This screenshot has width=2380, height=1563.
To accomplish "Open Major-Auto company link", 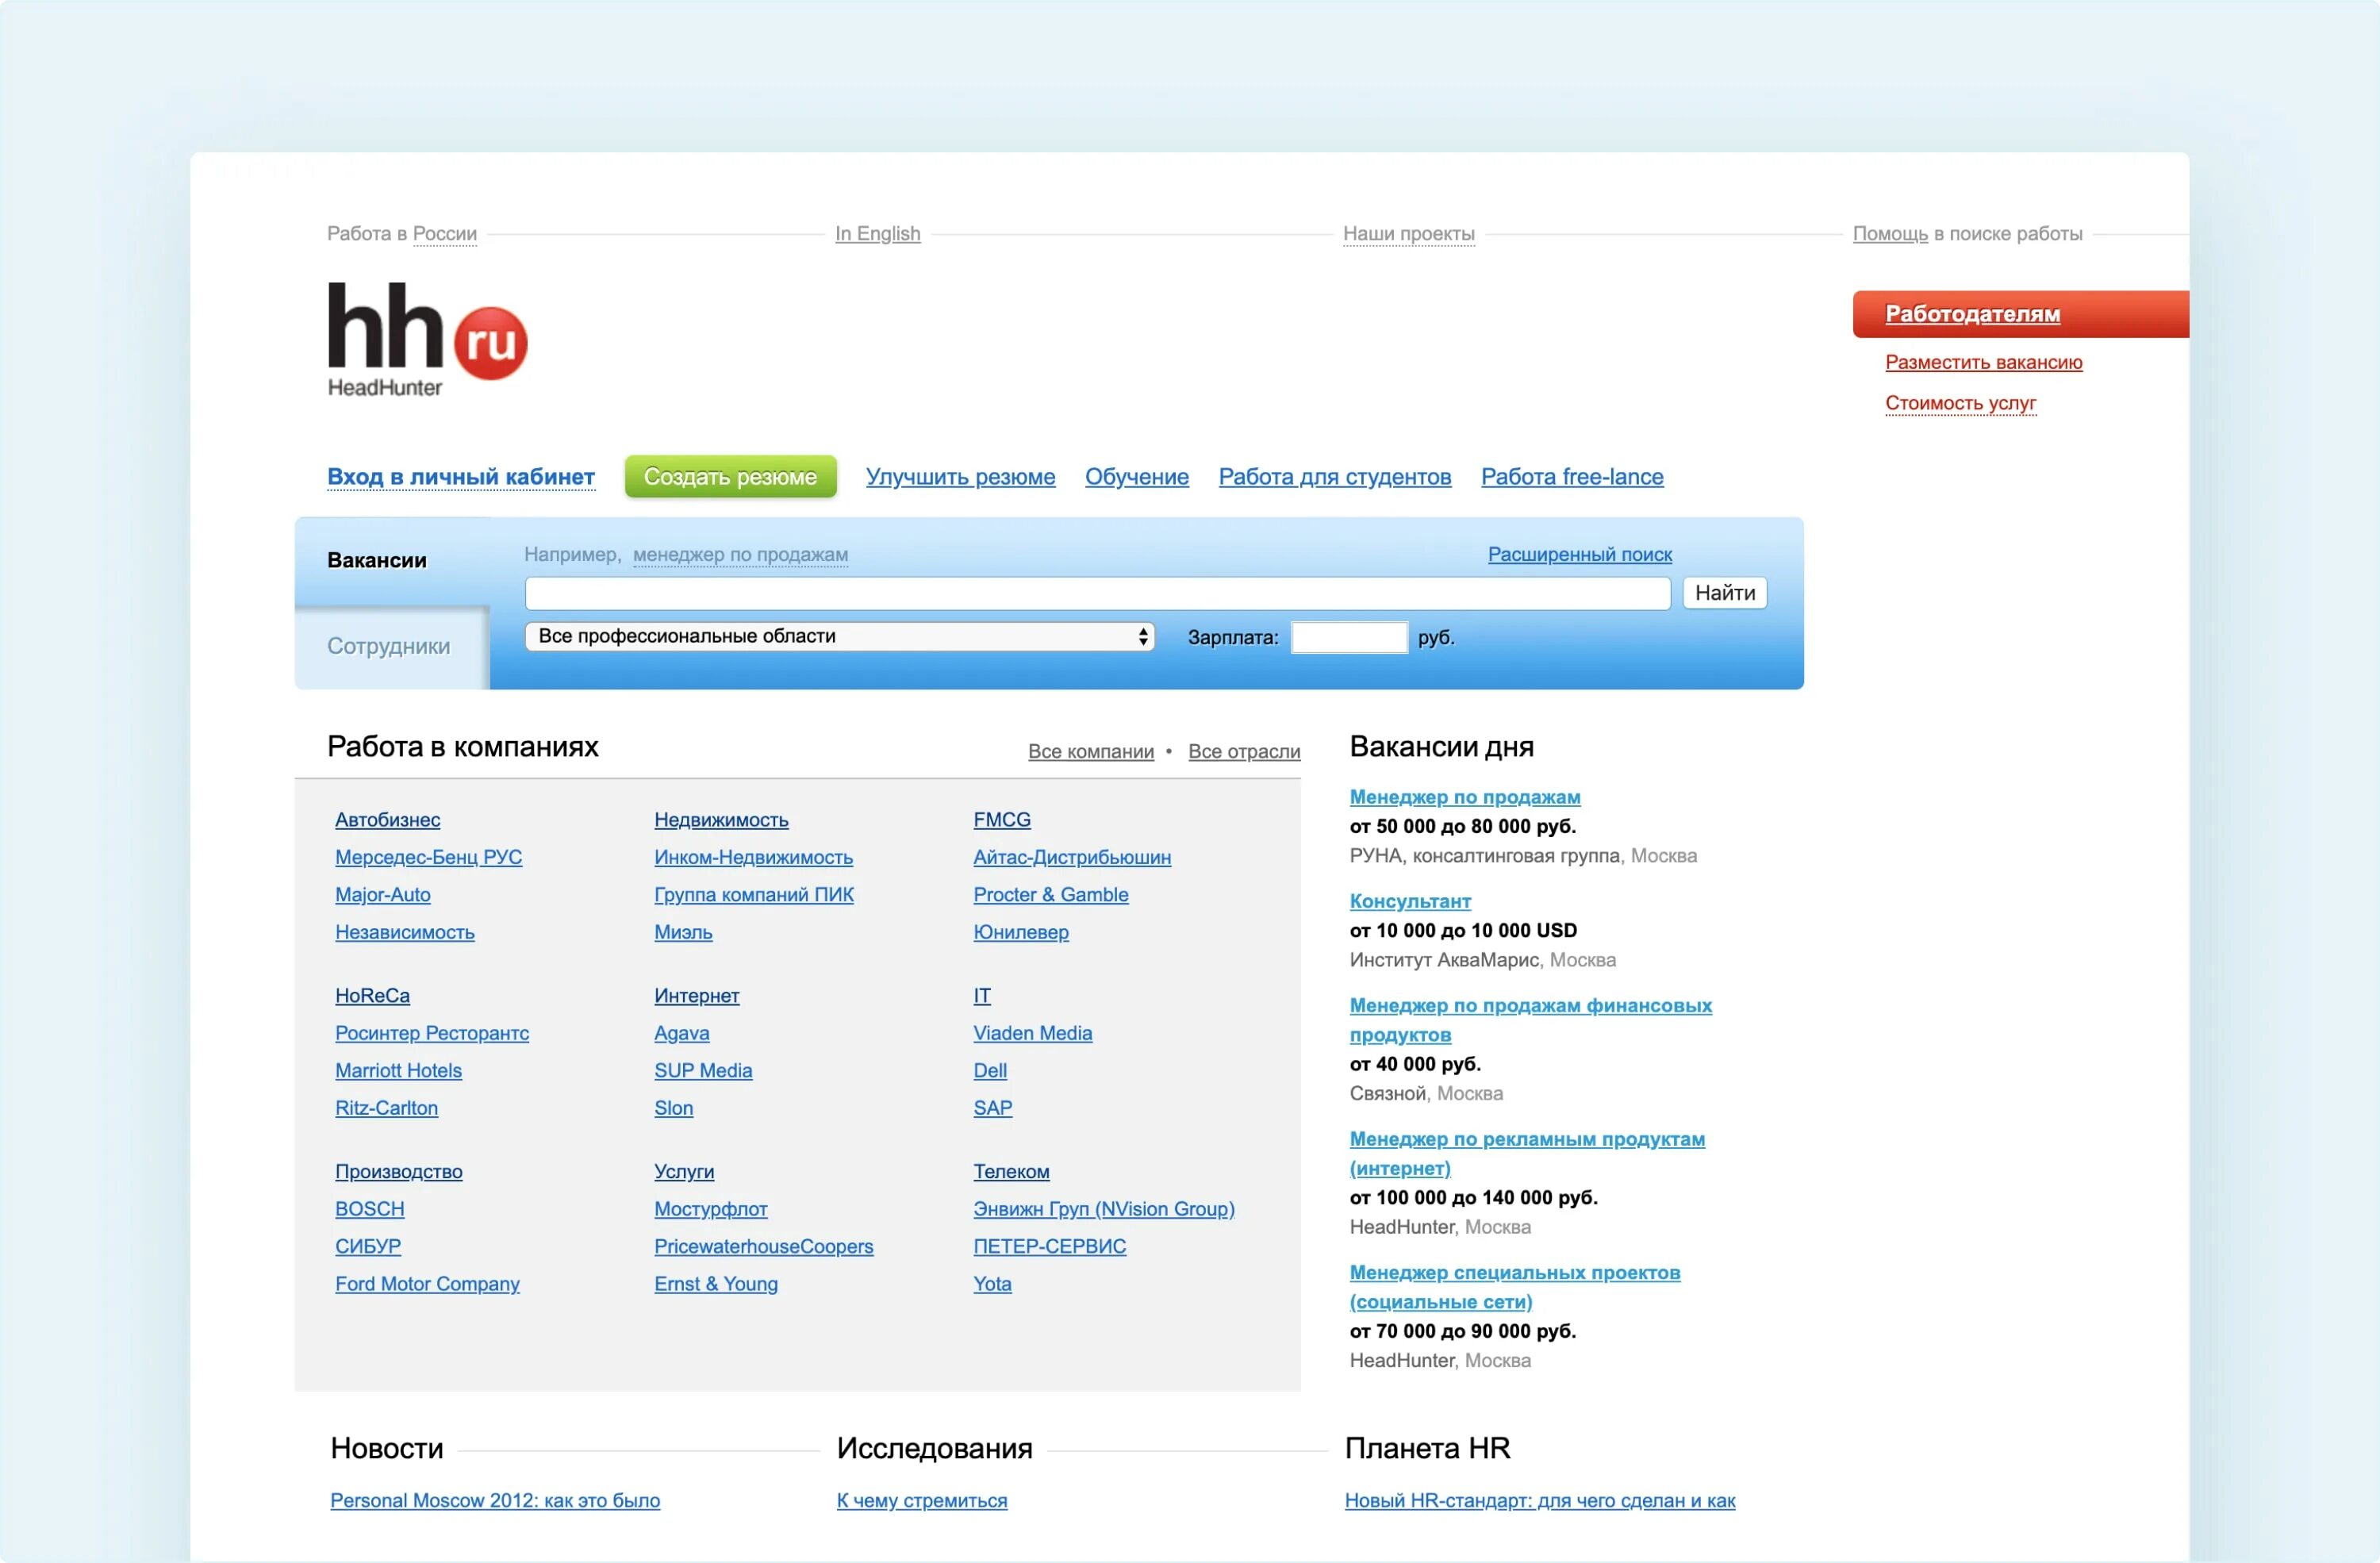I will tap(382, 895).
